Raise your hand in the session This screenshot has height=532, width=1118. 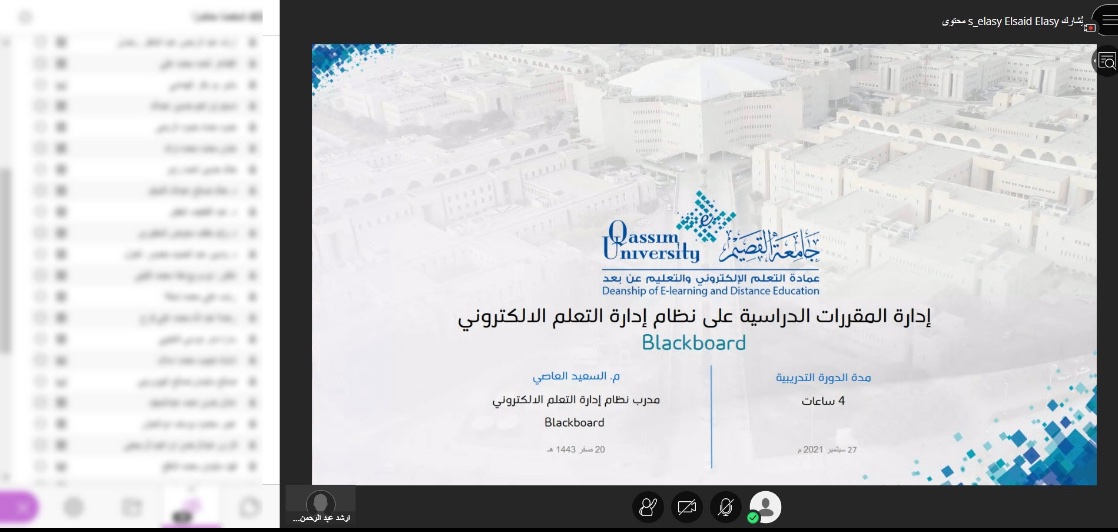pyautogui.click(x=647, y=507)
